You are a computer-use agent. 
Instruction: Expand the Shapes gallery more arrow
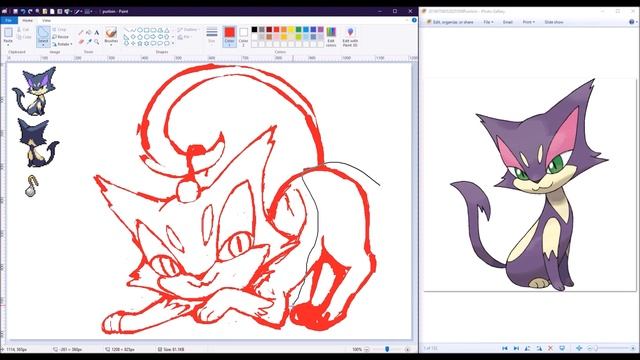click(173, 43)
